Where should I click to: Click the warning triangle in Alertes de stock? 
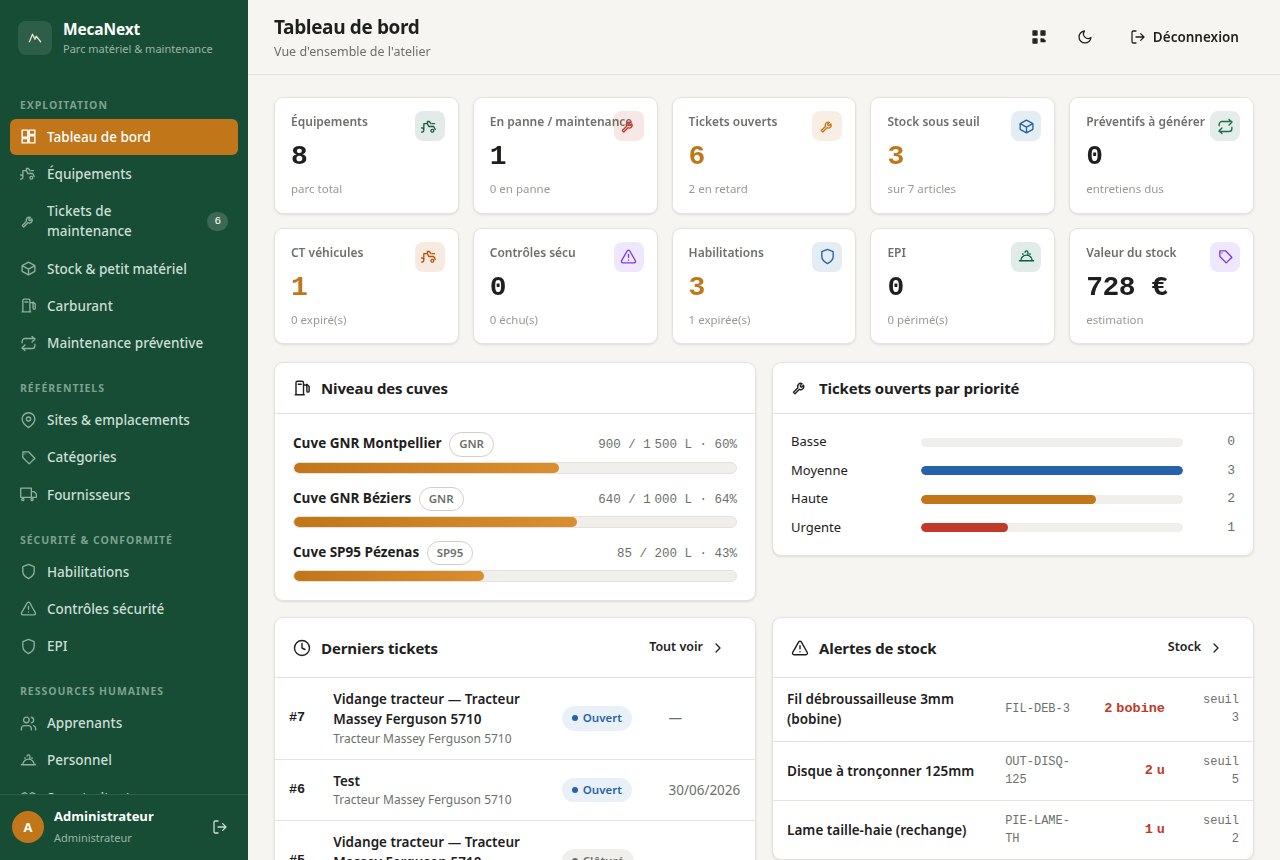tap(800, 648)
